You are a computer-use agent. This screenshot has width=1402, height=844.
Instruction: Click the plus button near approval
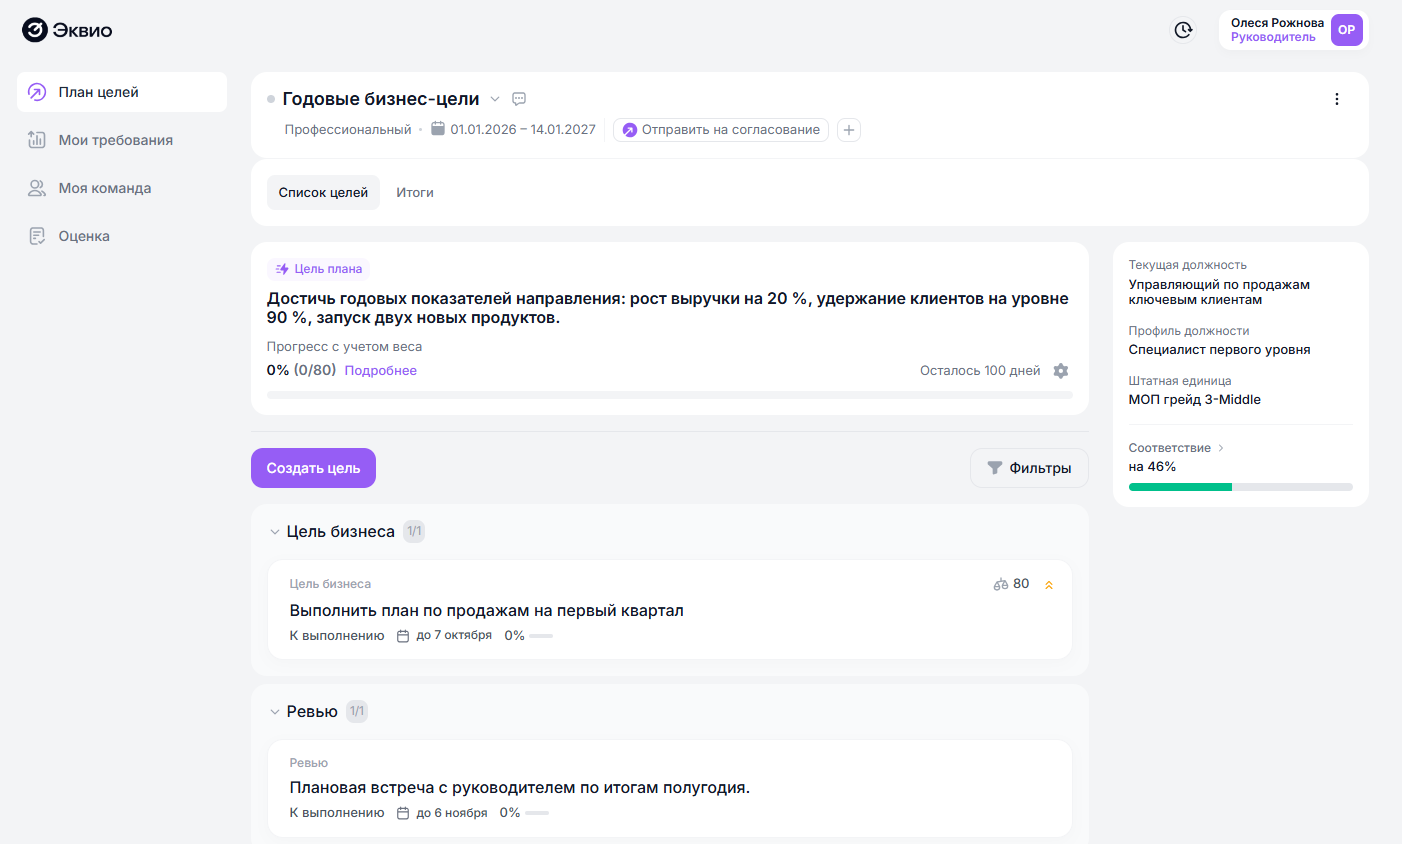[x=849, y=130]
